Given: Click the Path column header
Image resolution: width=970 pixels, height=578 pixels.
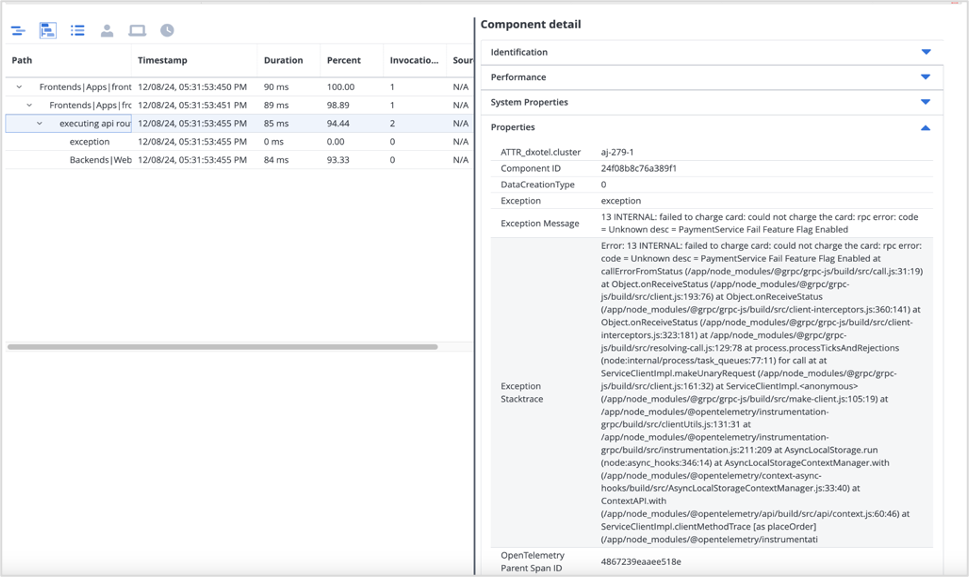Looking at the screenshot, I should (20, 60).
